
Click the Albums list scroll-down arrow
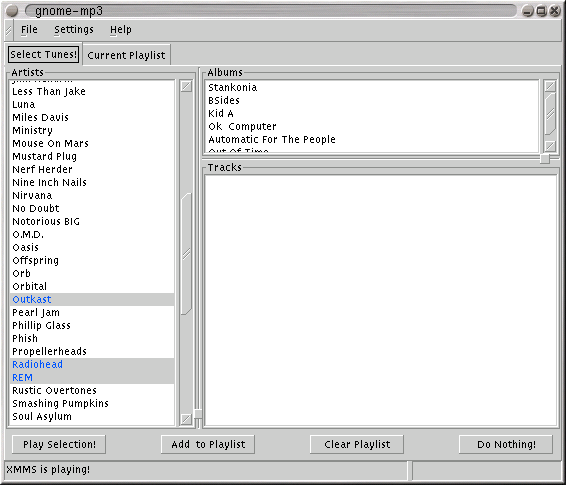pyautogui.click(x=550, y=146)
